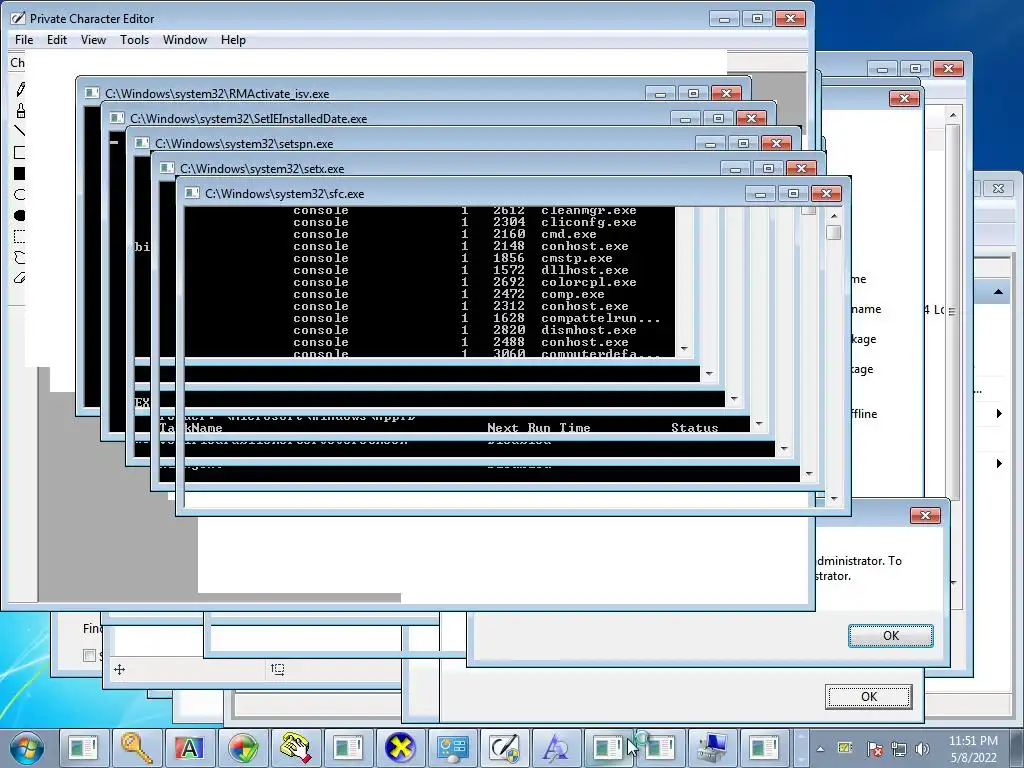Screen dimensions: 1024x768
Task: Click the 'cmstp.exe' entry in console output
Action: (577, 258)
